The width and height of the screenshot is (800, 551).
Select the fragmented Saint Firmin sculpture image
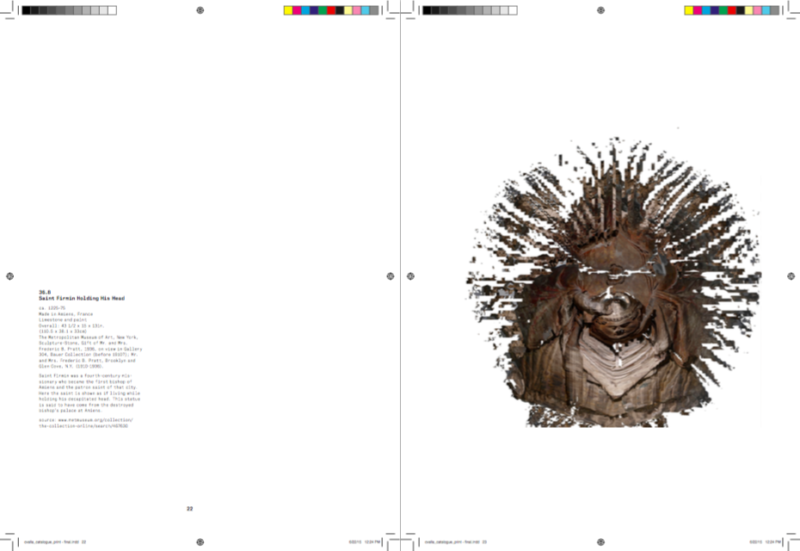pyautogui.click(x=614, y=282)
